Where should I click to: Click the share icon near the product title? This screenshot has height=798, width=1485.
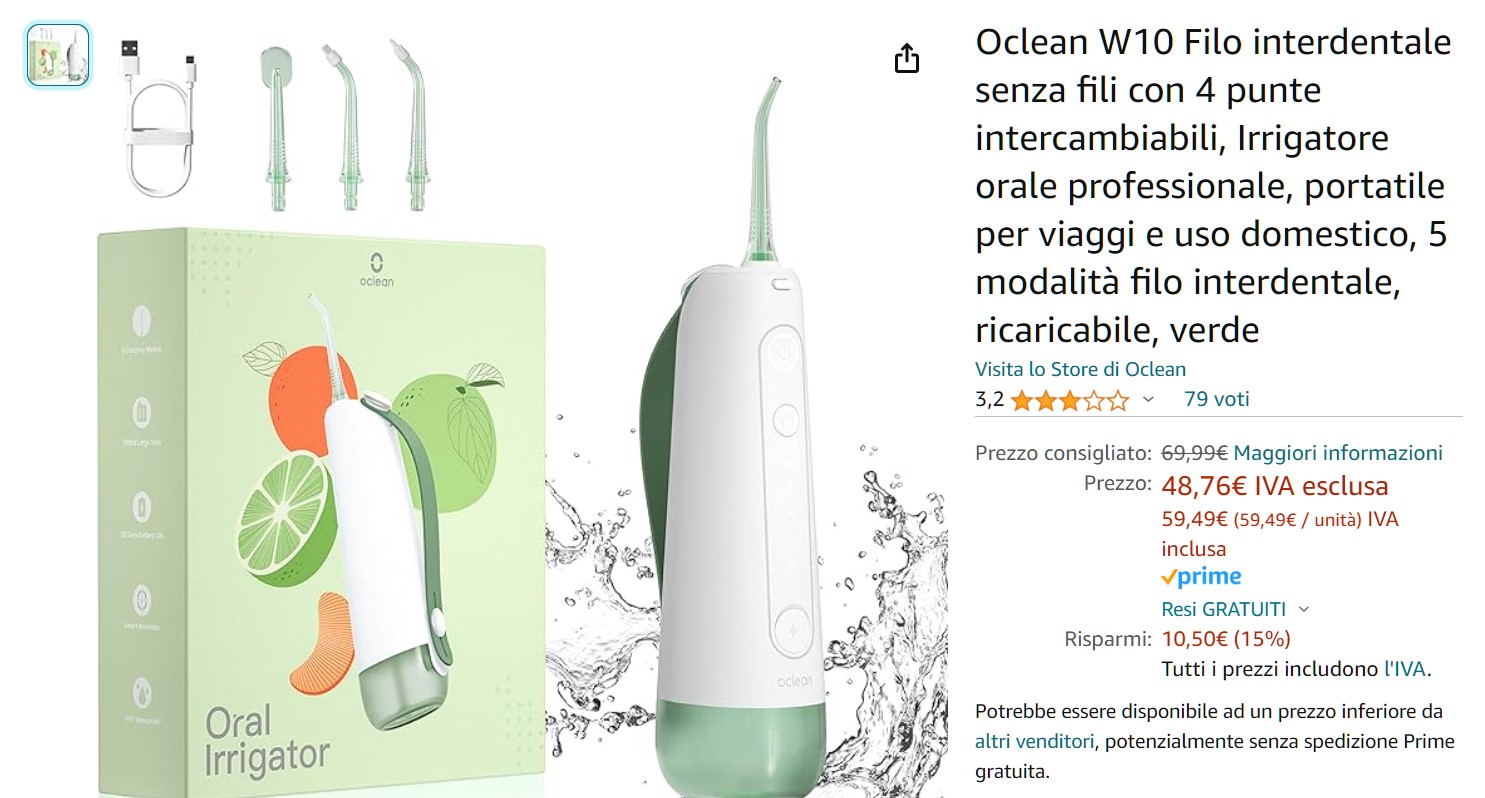tap(906, 58)
